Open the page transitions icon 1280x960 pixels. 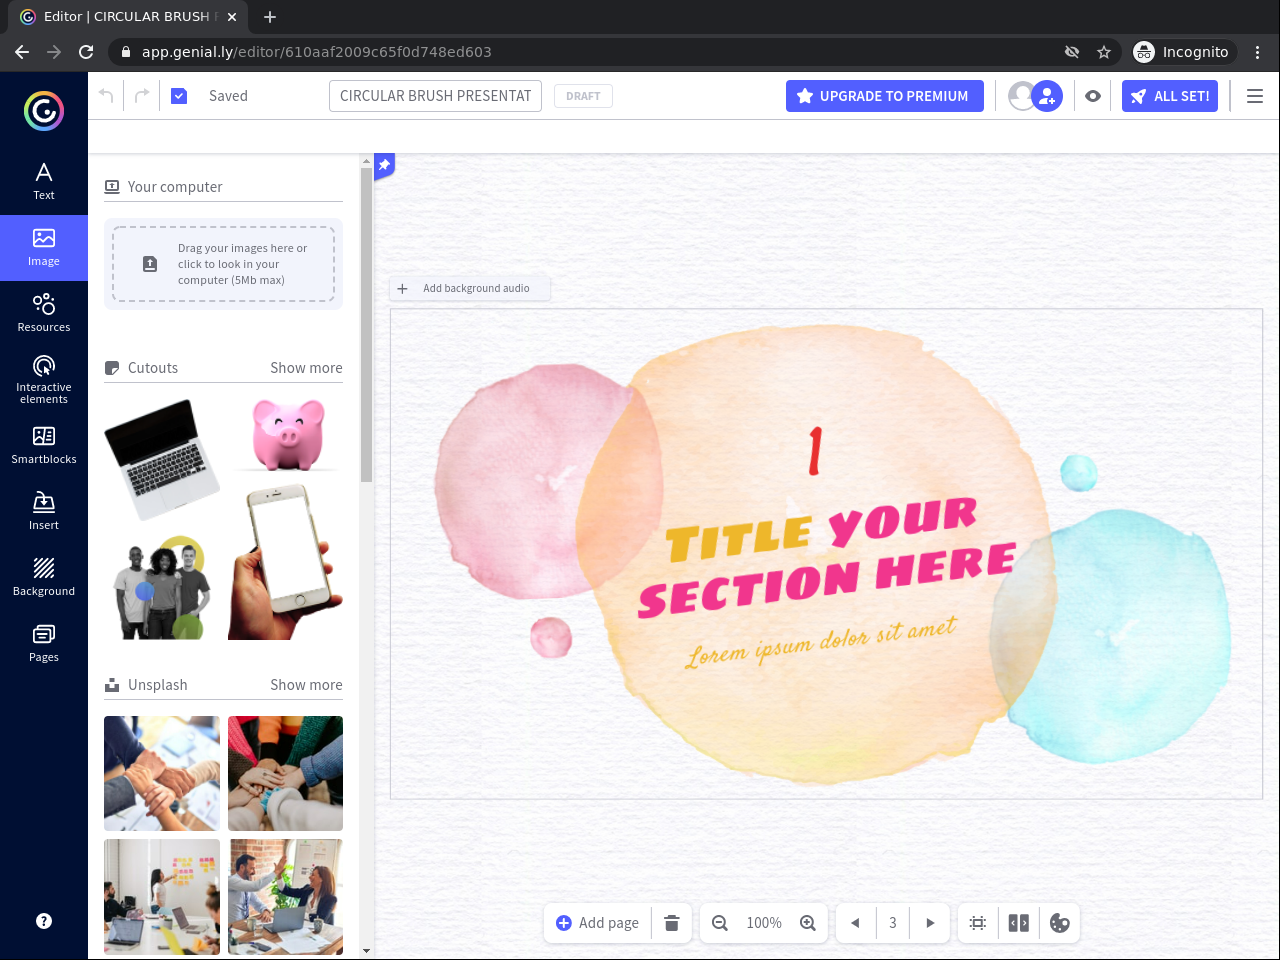[1019, 923]
